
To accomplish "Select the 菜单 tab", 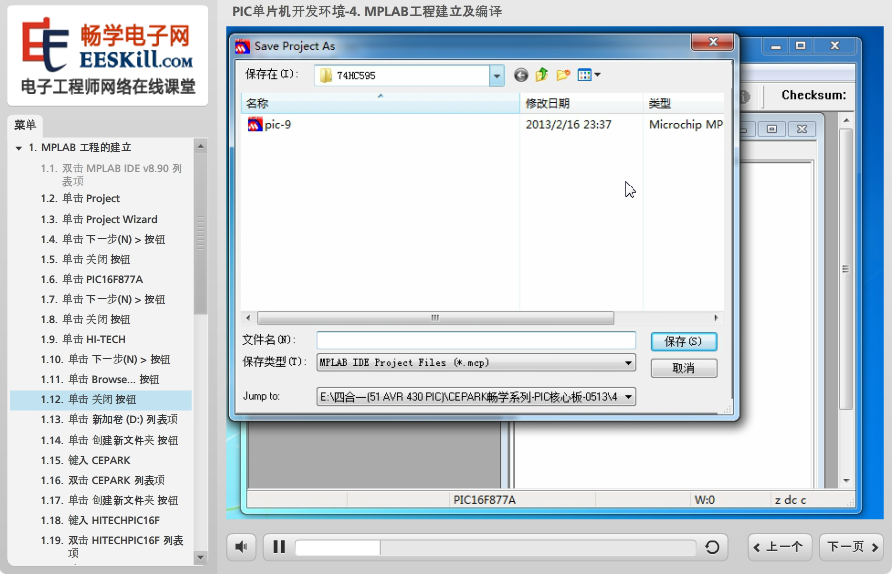I will pyautogui.click(x=25, y=125).
